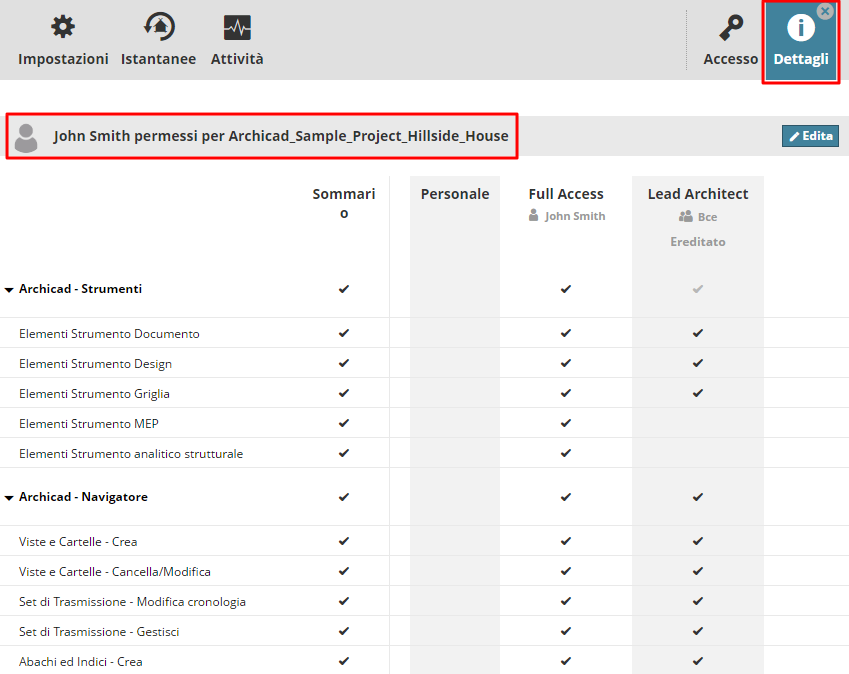The height and width of the screenshot is (674, 849).
Task: Open the Attività activity monitor icon
Action: [237, 27]
